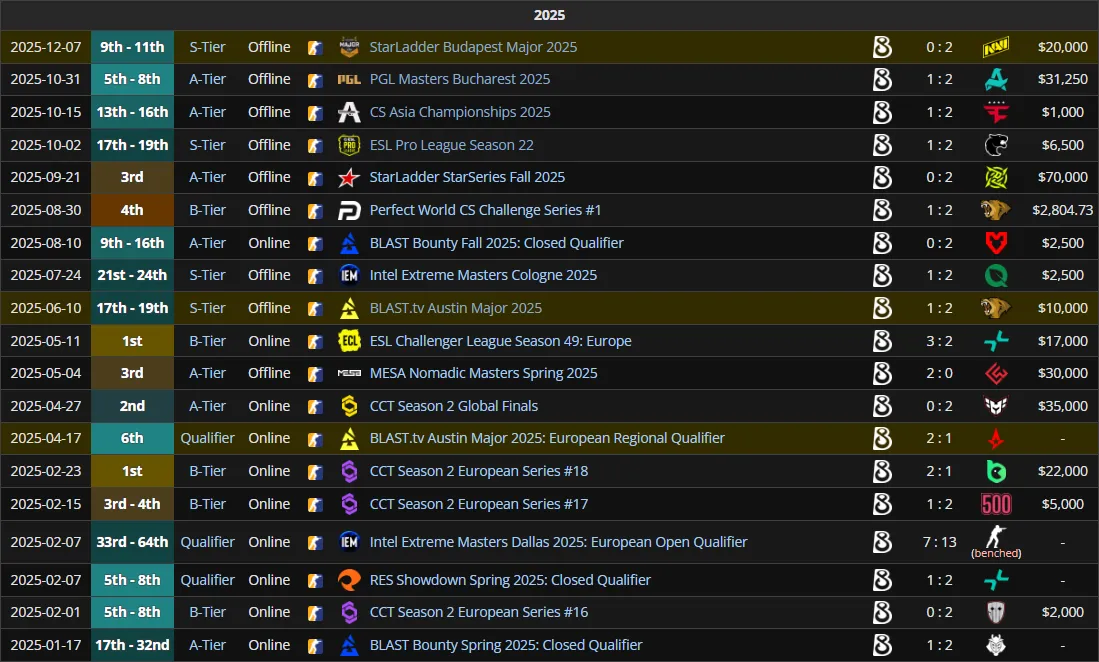This screenshot has height=662, width=1099.
Task: Click MOUZ opponent logo in BLAST Bounty Fall row
Action: [x=995, y=243]
